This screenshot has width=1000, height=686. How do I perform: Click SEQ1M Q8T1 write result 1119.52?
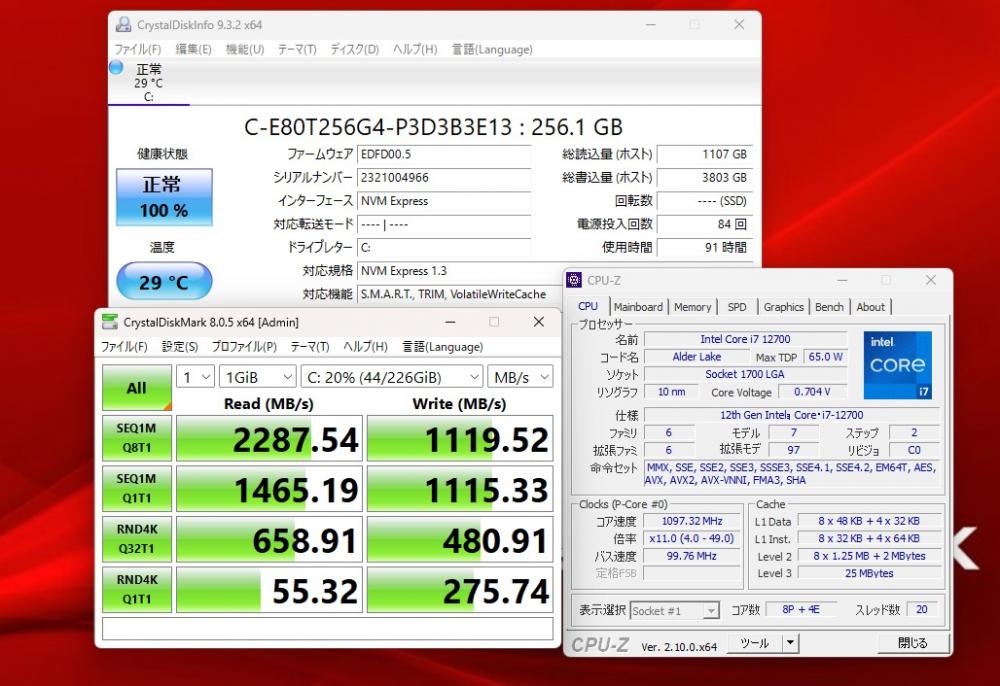460,439
